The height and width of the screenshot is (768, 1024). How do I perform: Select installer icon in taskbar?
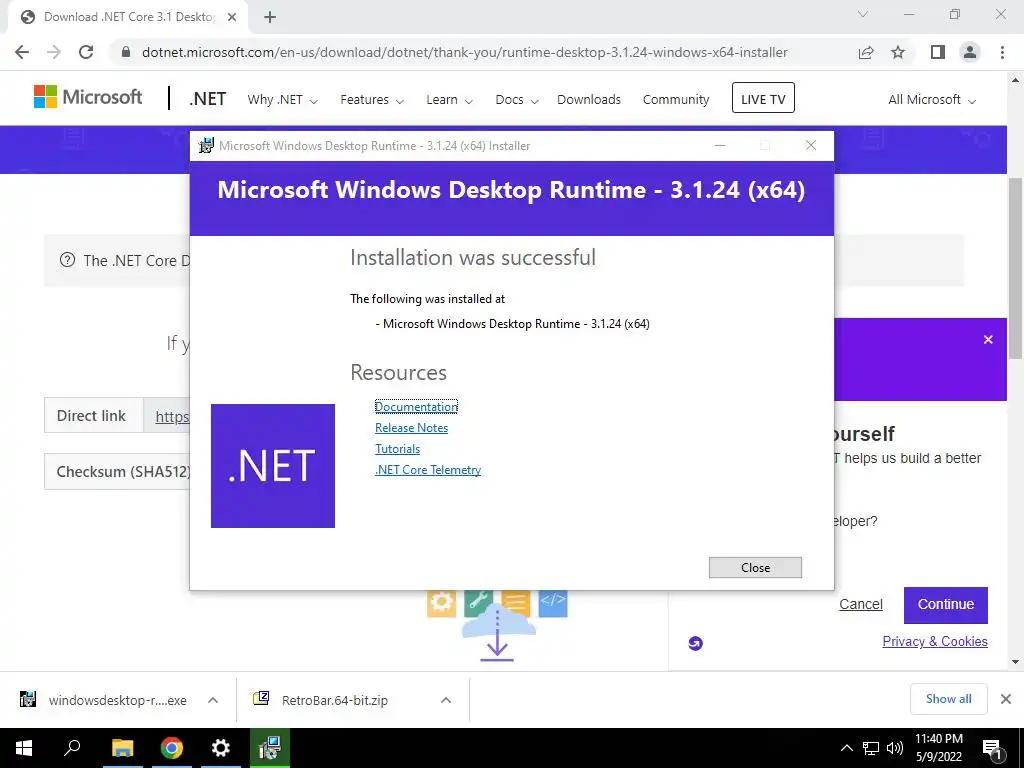[269, 748]
